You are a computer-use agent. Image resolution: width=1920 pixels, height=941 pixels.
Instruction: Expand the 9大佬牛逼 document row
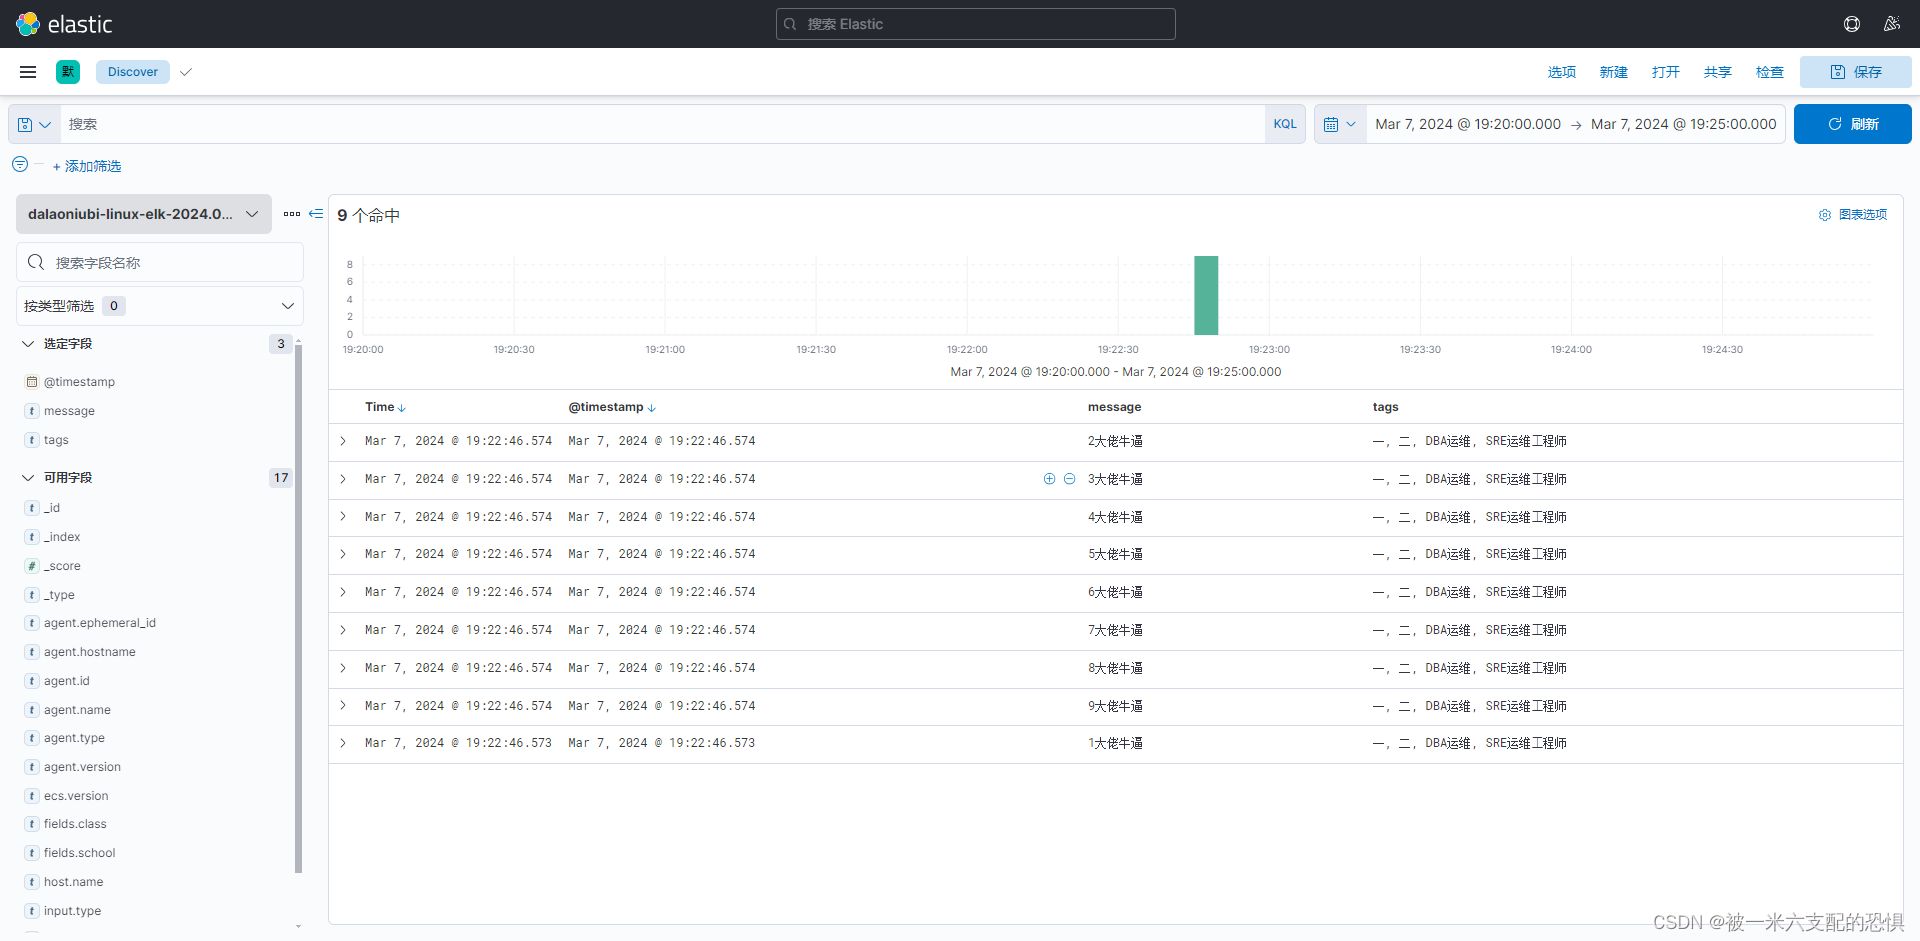coord(343,706)
